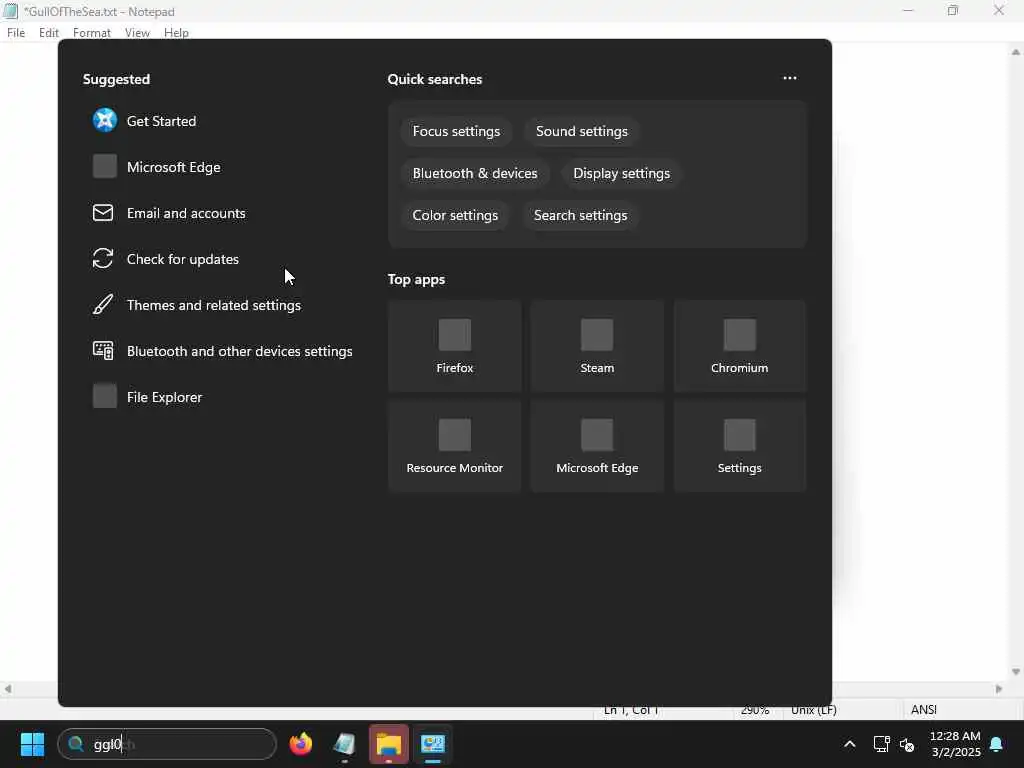Click Unix (LF) in Notepad status bar
Viewport: 1024px width, 768px height.
(x=814, y=710)
